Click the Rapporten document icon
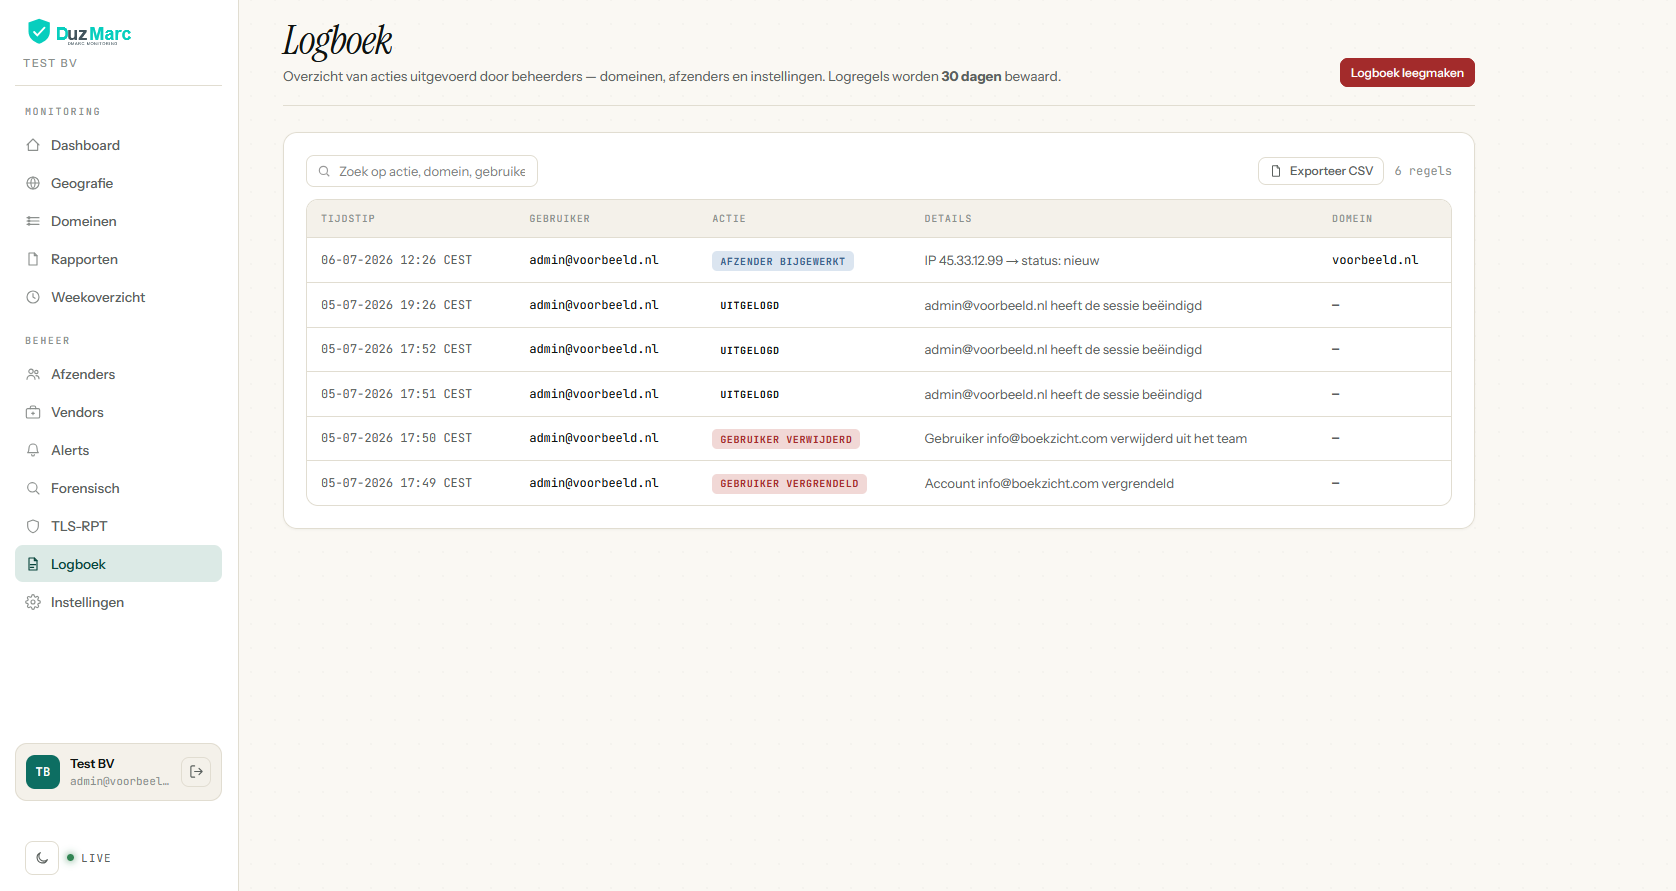This screenshot has width=1676, height=891. (x=33, y=259)
